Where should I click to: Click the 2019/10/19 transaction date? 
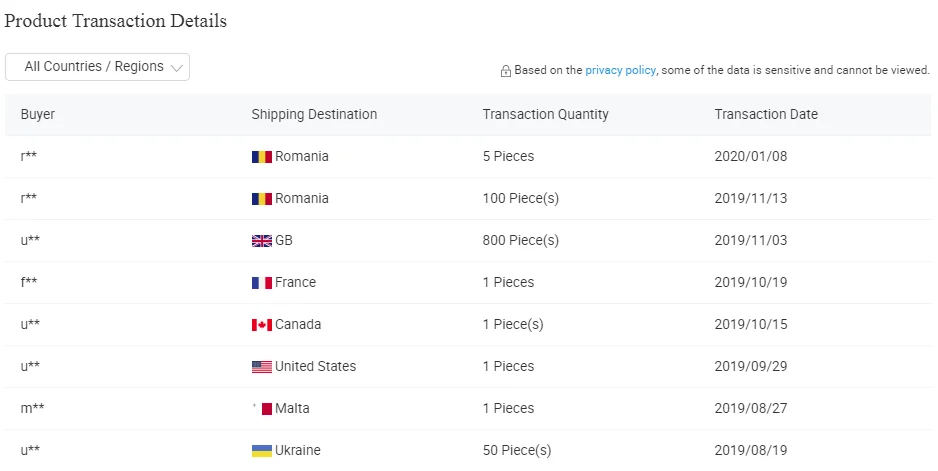pos(750,283)
